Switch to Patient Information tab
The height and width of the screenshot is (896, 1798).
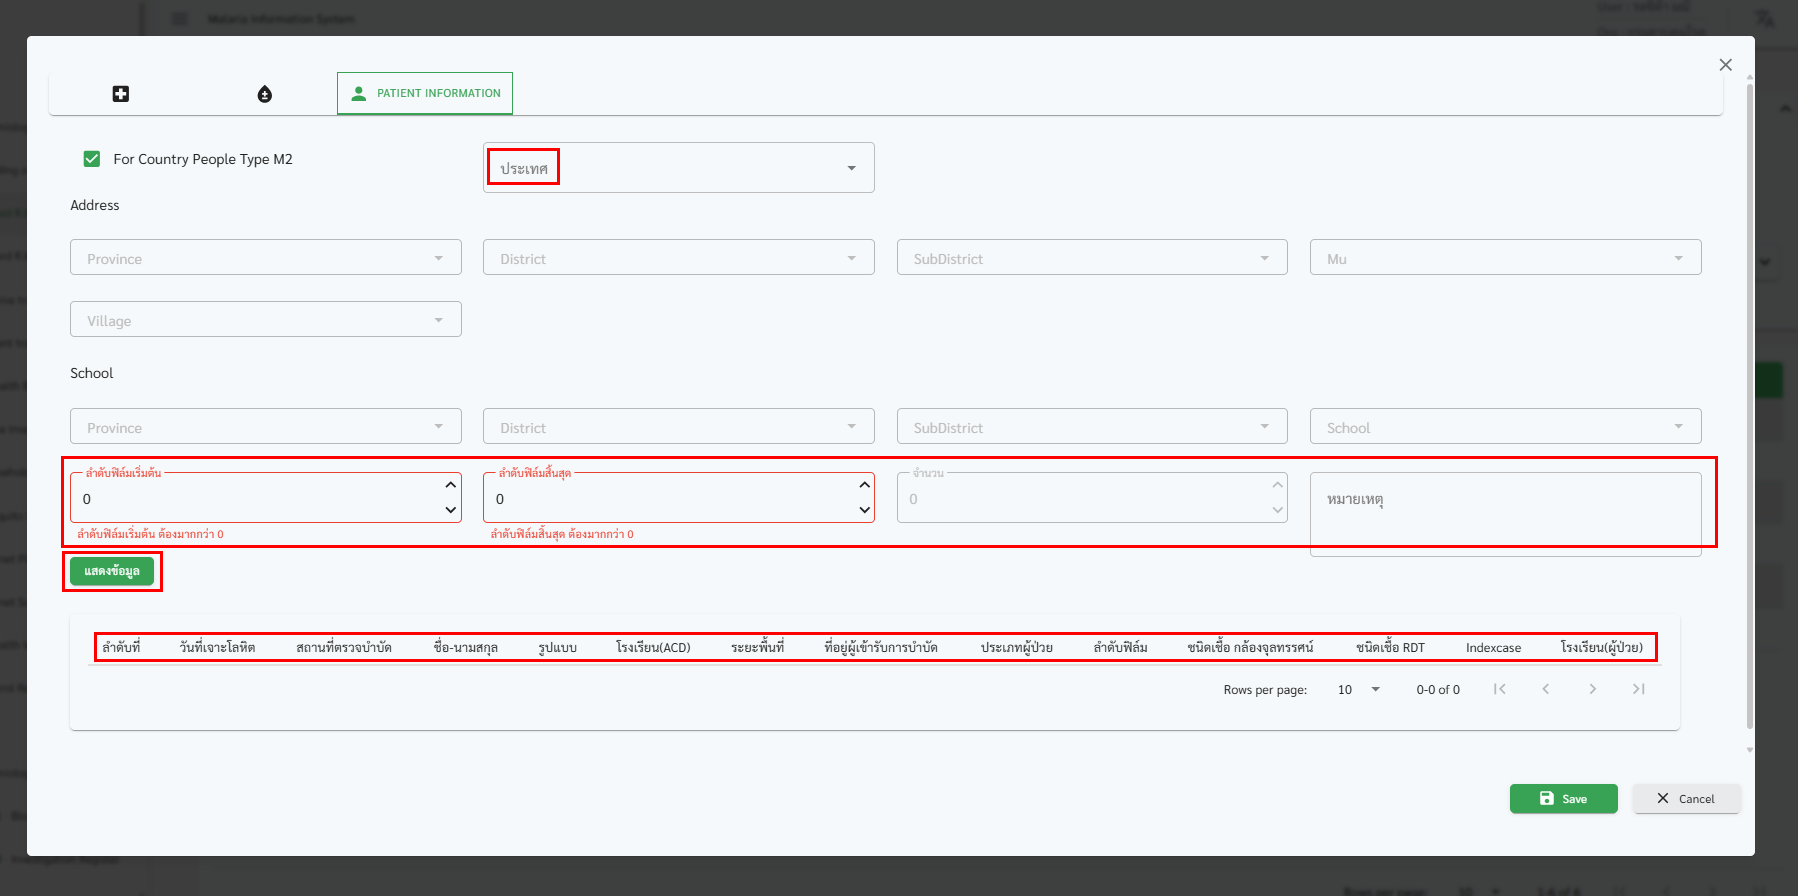pyautogui.click(x=425, y=93)
